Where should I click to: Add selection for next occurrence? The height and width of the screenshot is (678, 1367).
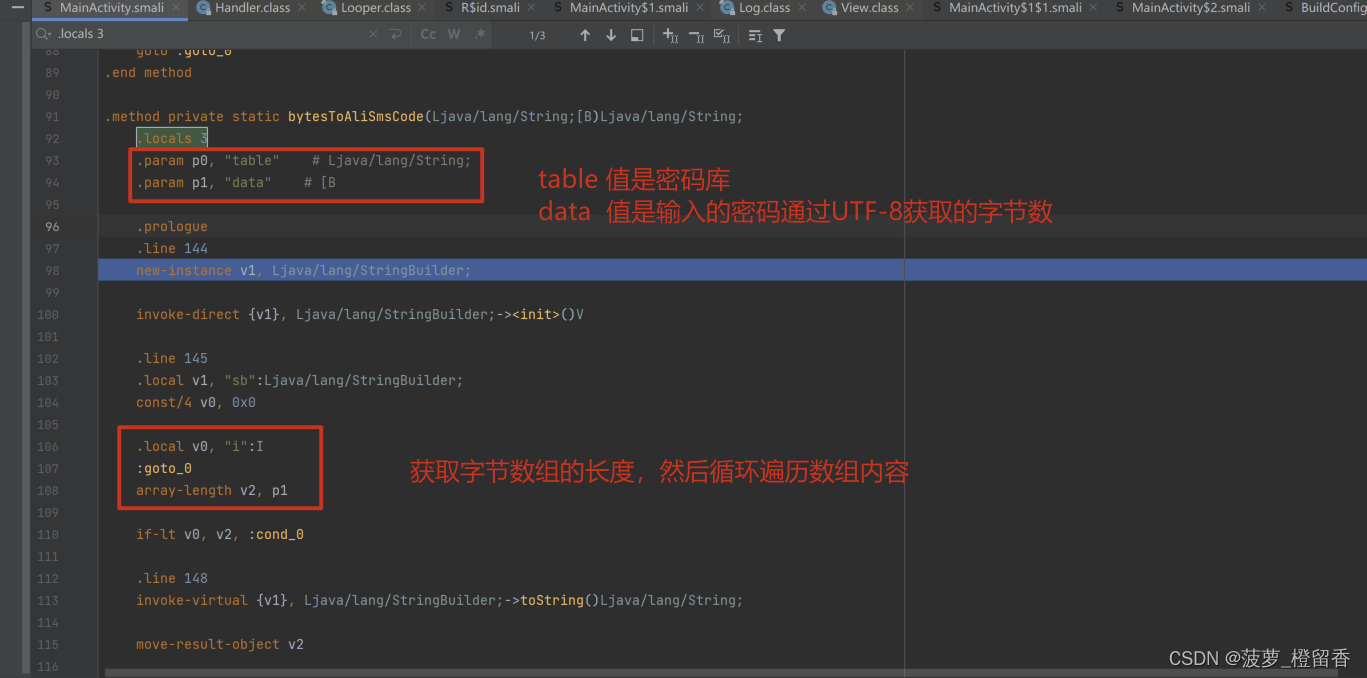click(x=670, y=35)
